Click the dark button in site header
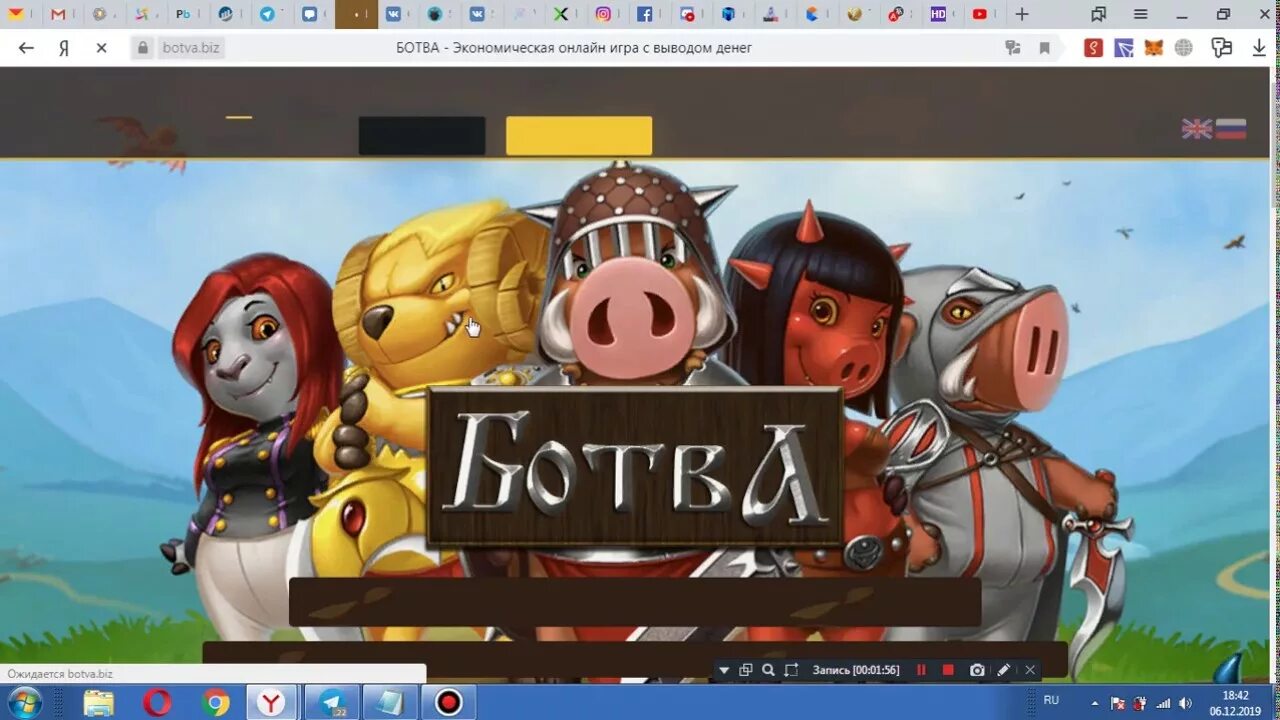This screenshot has height=720, width=1280. (x=422, y=136)
